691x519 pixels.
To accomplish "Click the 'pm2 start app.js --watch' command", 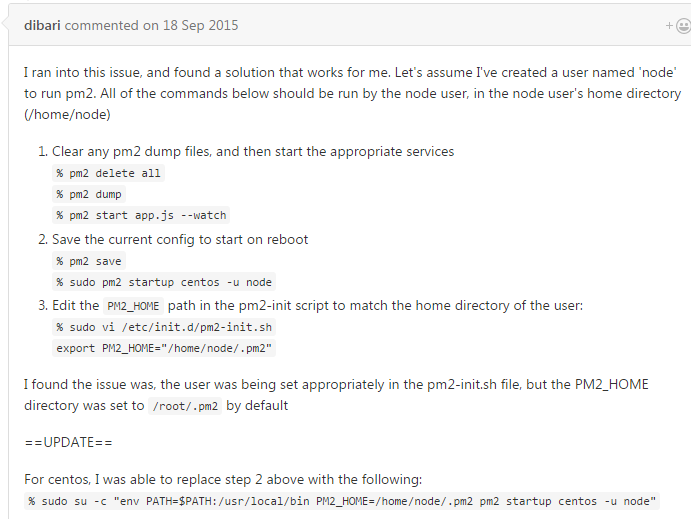I will 141,215.
